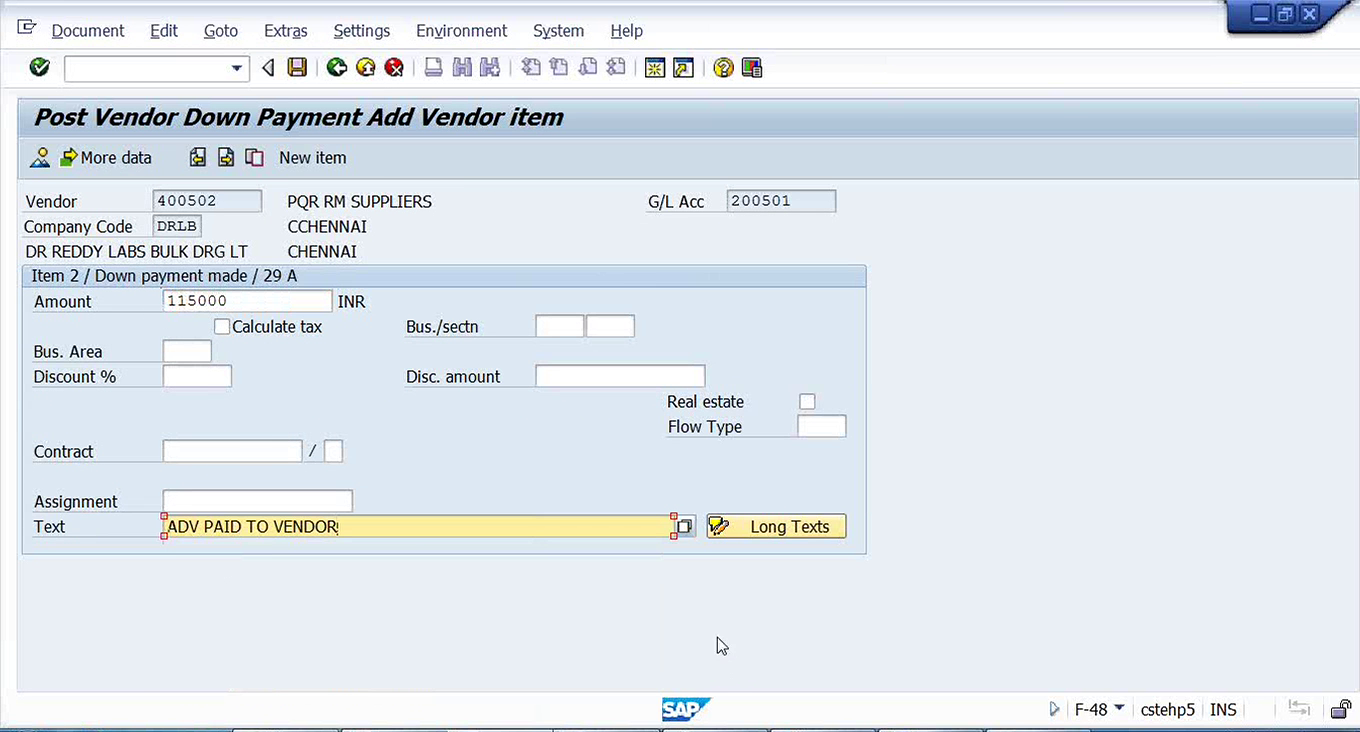Click the First Page icon
The image size is (1360, 732).
click(x=531, y=68)
